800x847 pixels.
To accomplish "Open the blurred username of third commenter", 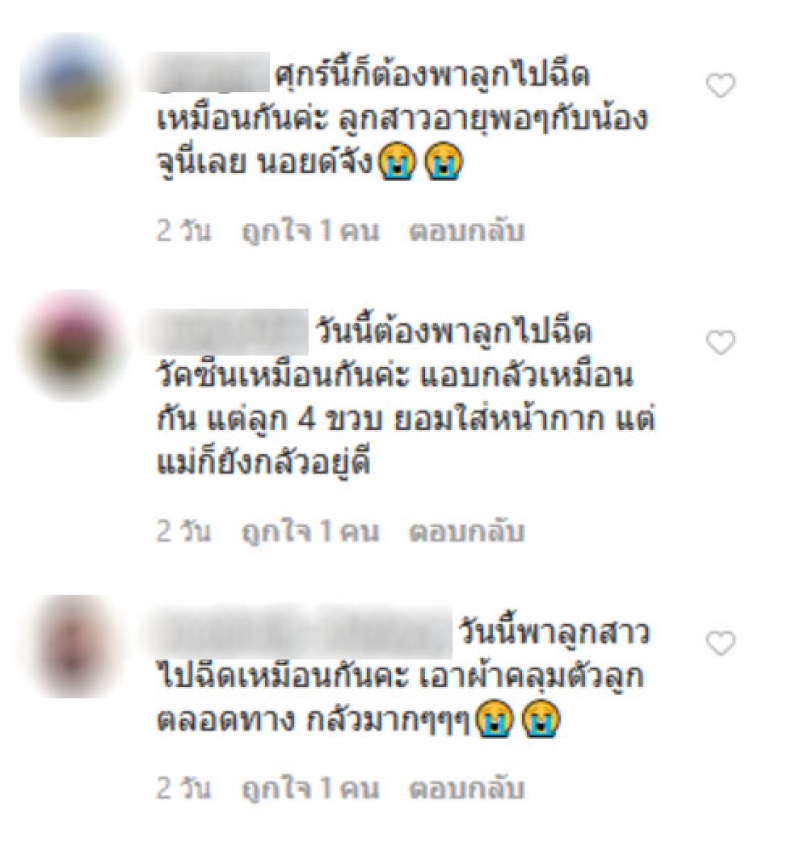I will (x=298, y=632).
